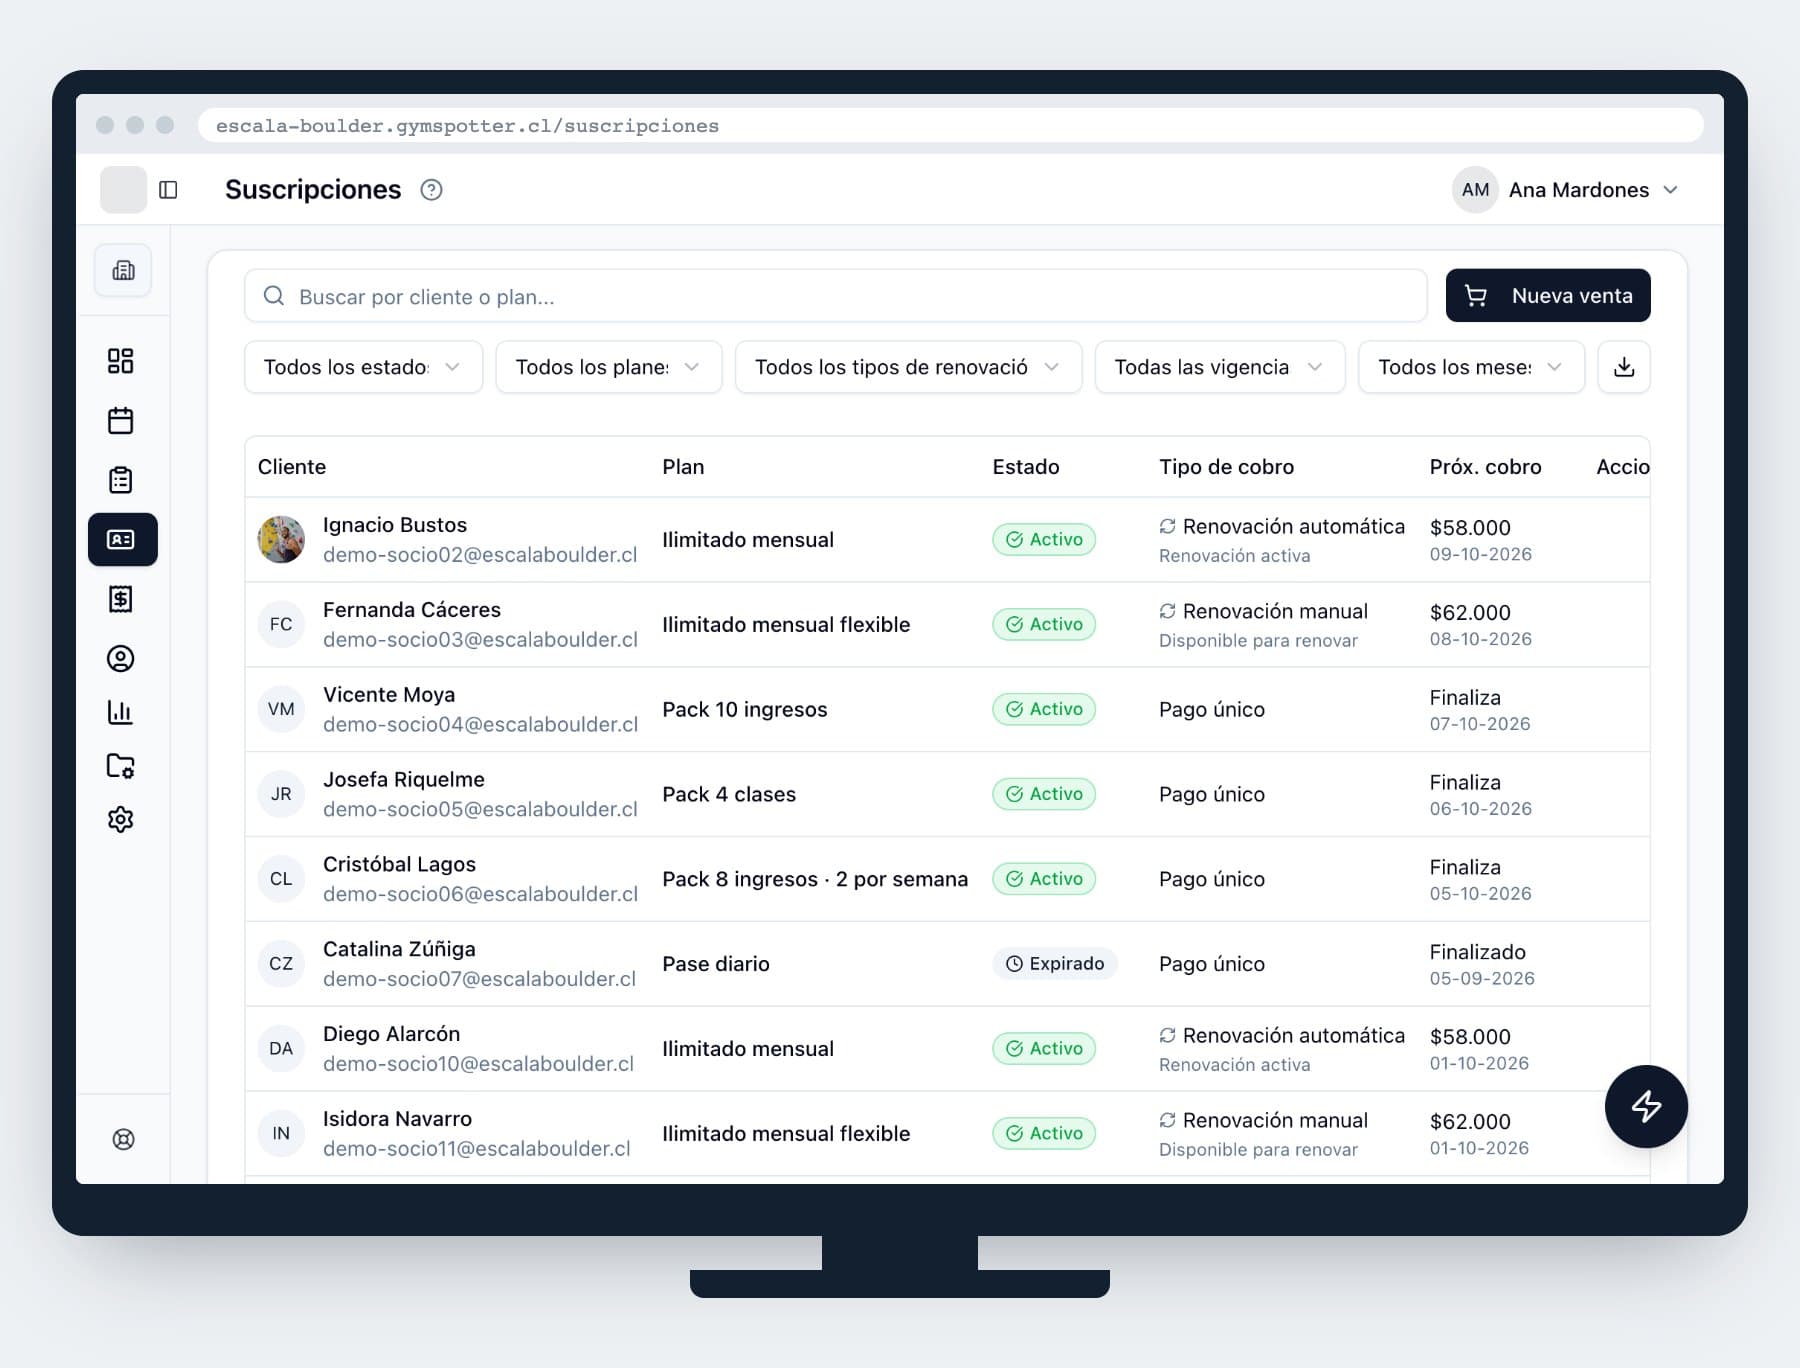The image size is (1800, 1368).
Task: Select Fernanda Cáceres client name
Action: coord(411,610)
